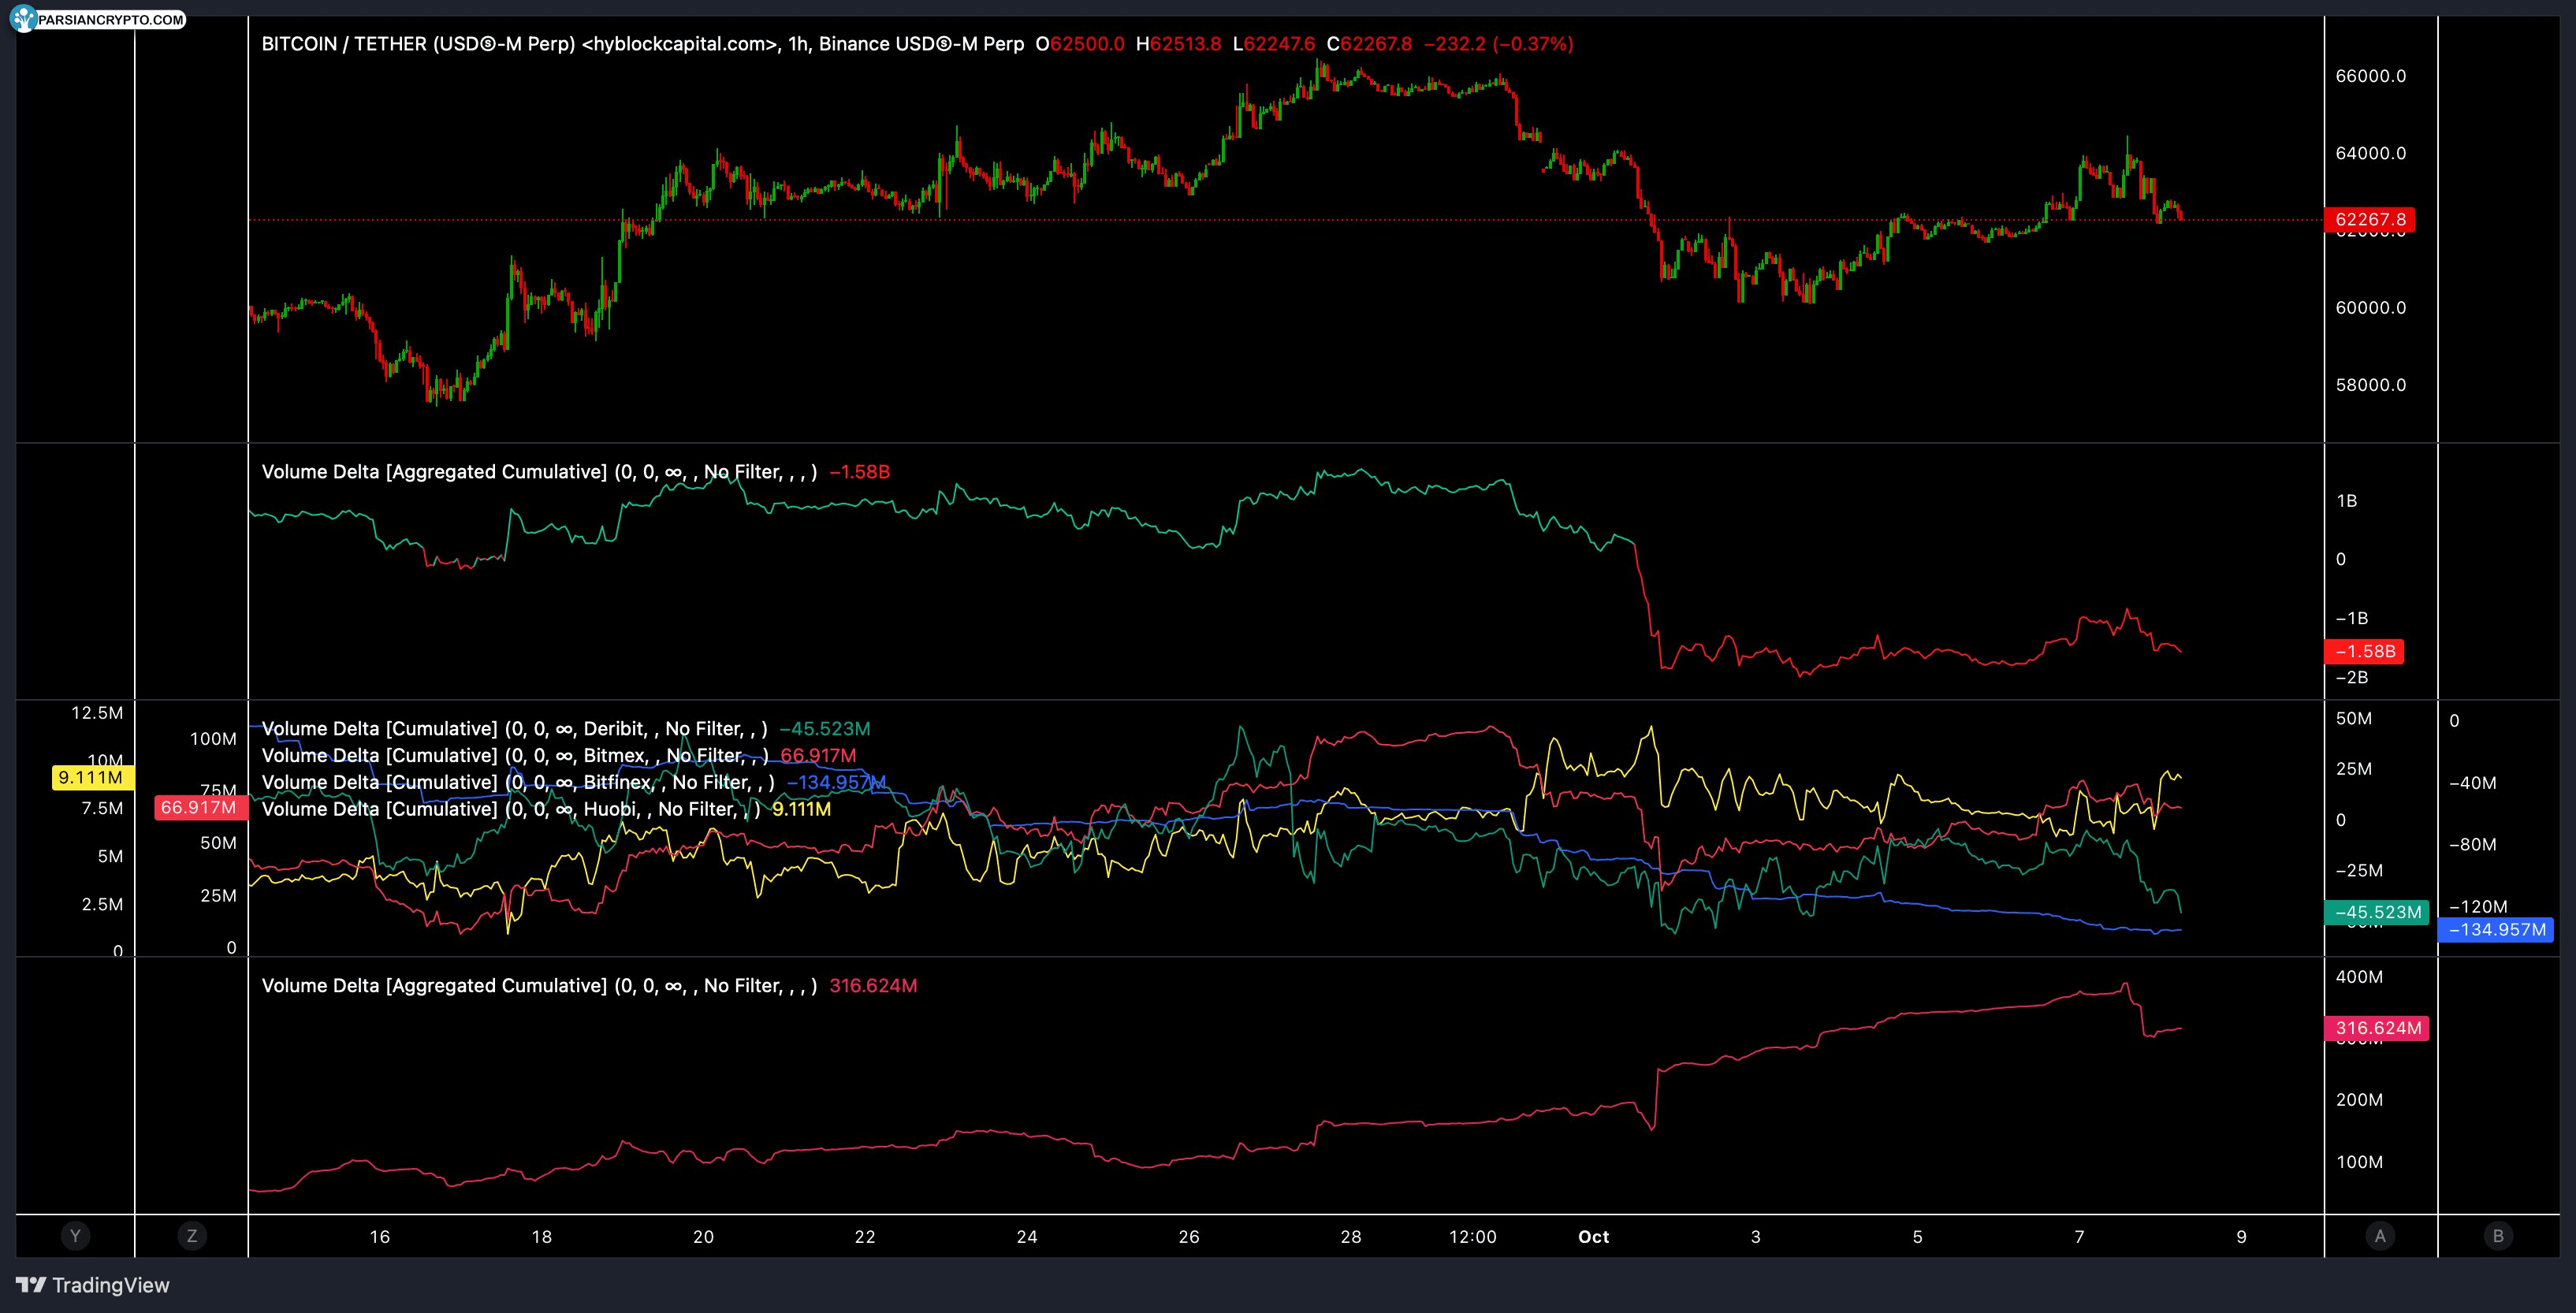Image resolution: width=2576 pixels, height=1313 pixels.
Task: Click date 5 on the time axis
Action: [x=1918, y=1237]
